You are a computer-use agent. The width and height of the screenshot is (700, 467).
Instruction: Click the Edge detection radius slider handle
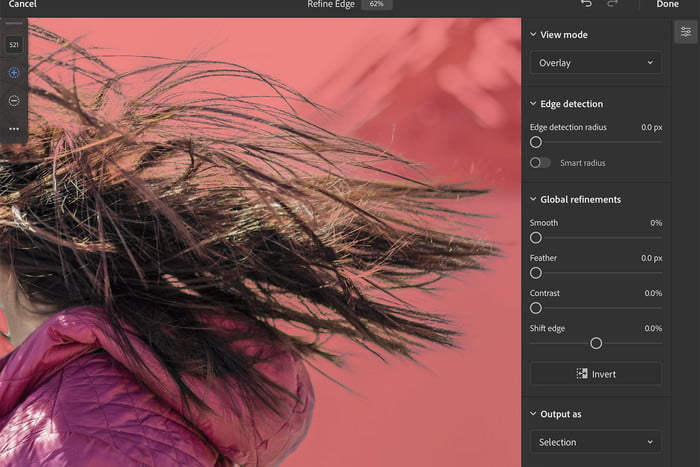tap(536, 142)
